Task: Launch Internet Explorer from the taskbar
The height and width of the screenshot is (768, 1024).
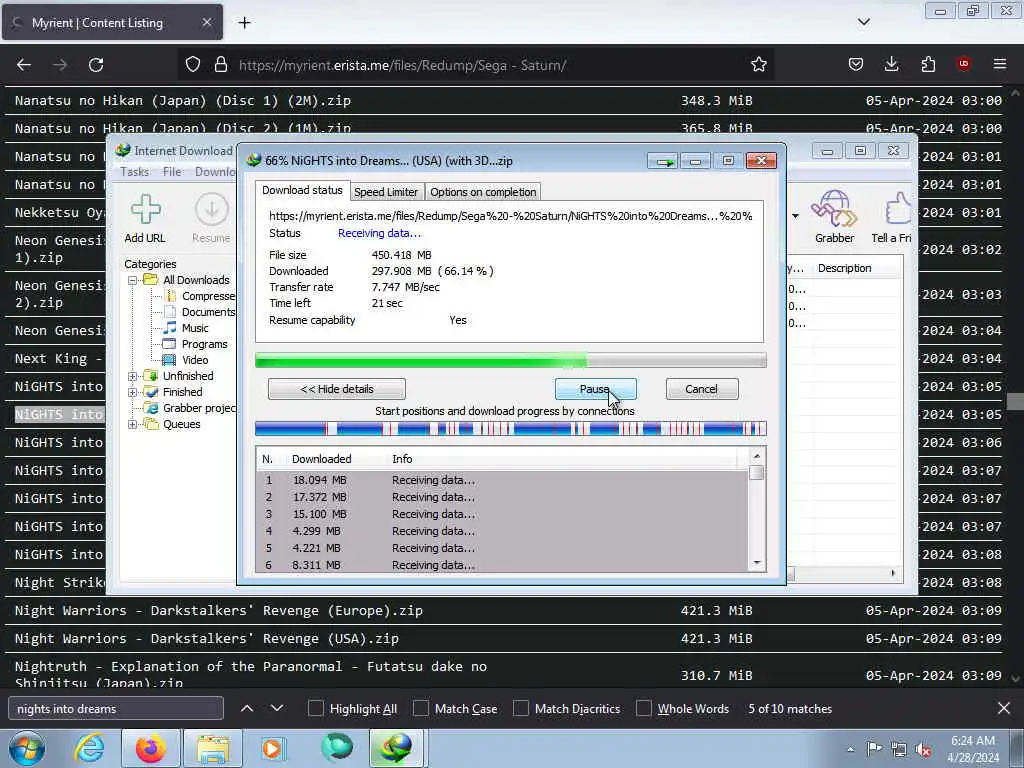Action: [x=89, y=749]
